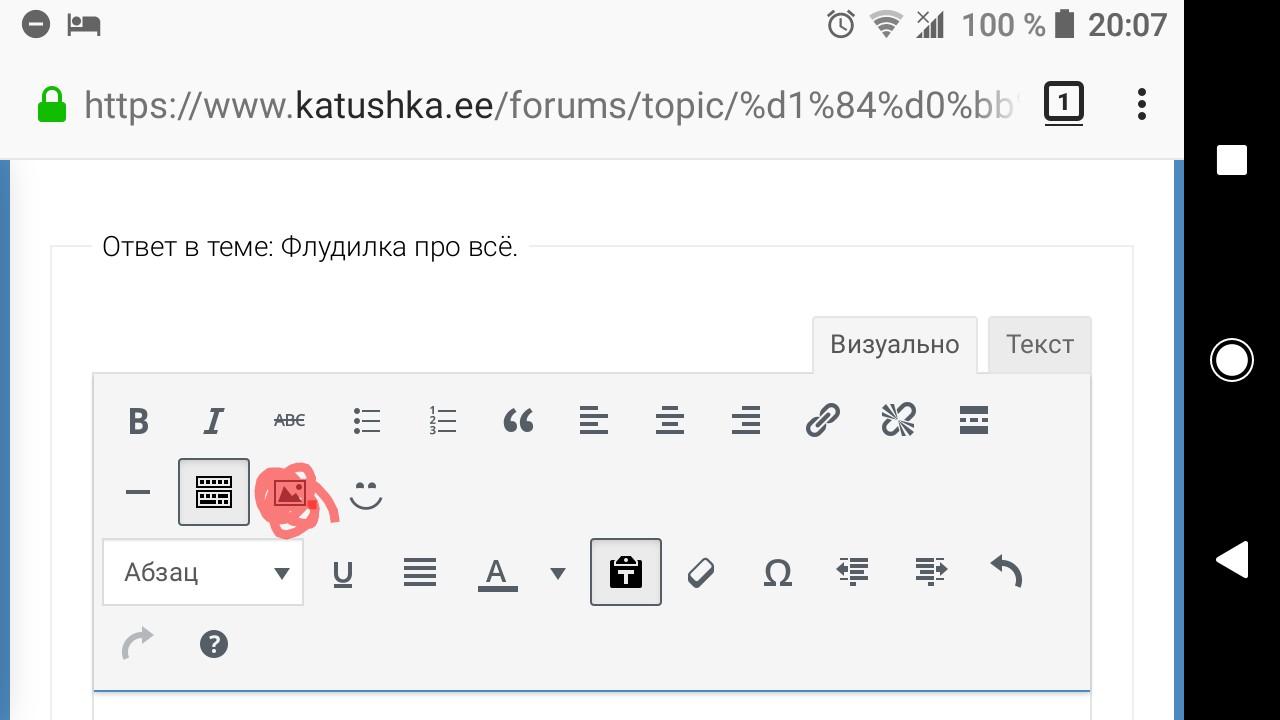1280x720 pixels.
Task: Click the insert image icon
Action: [291, 494]
